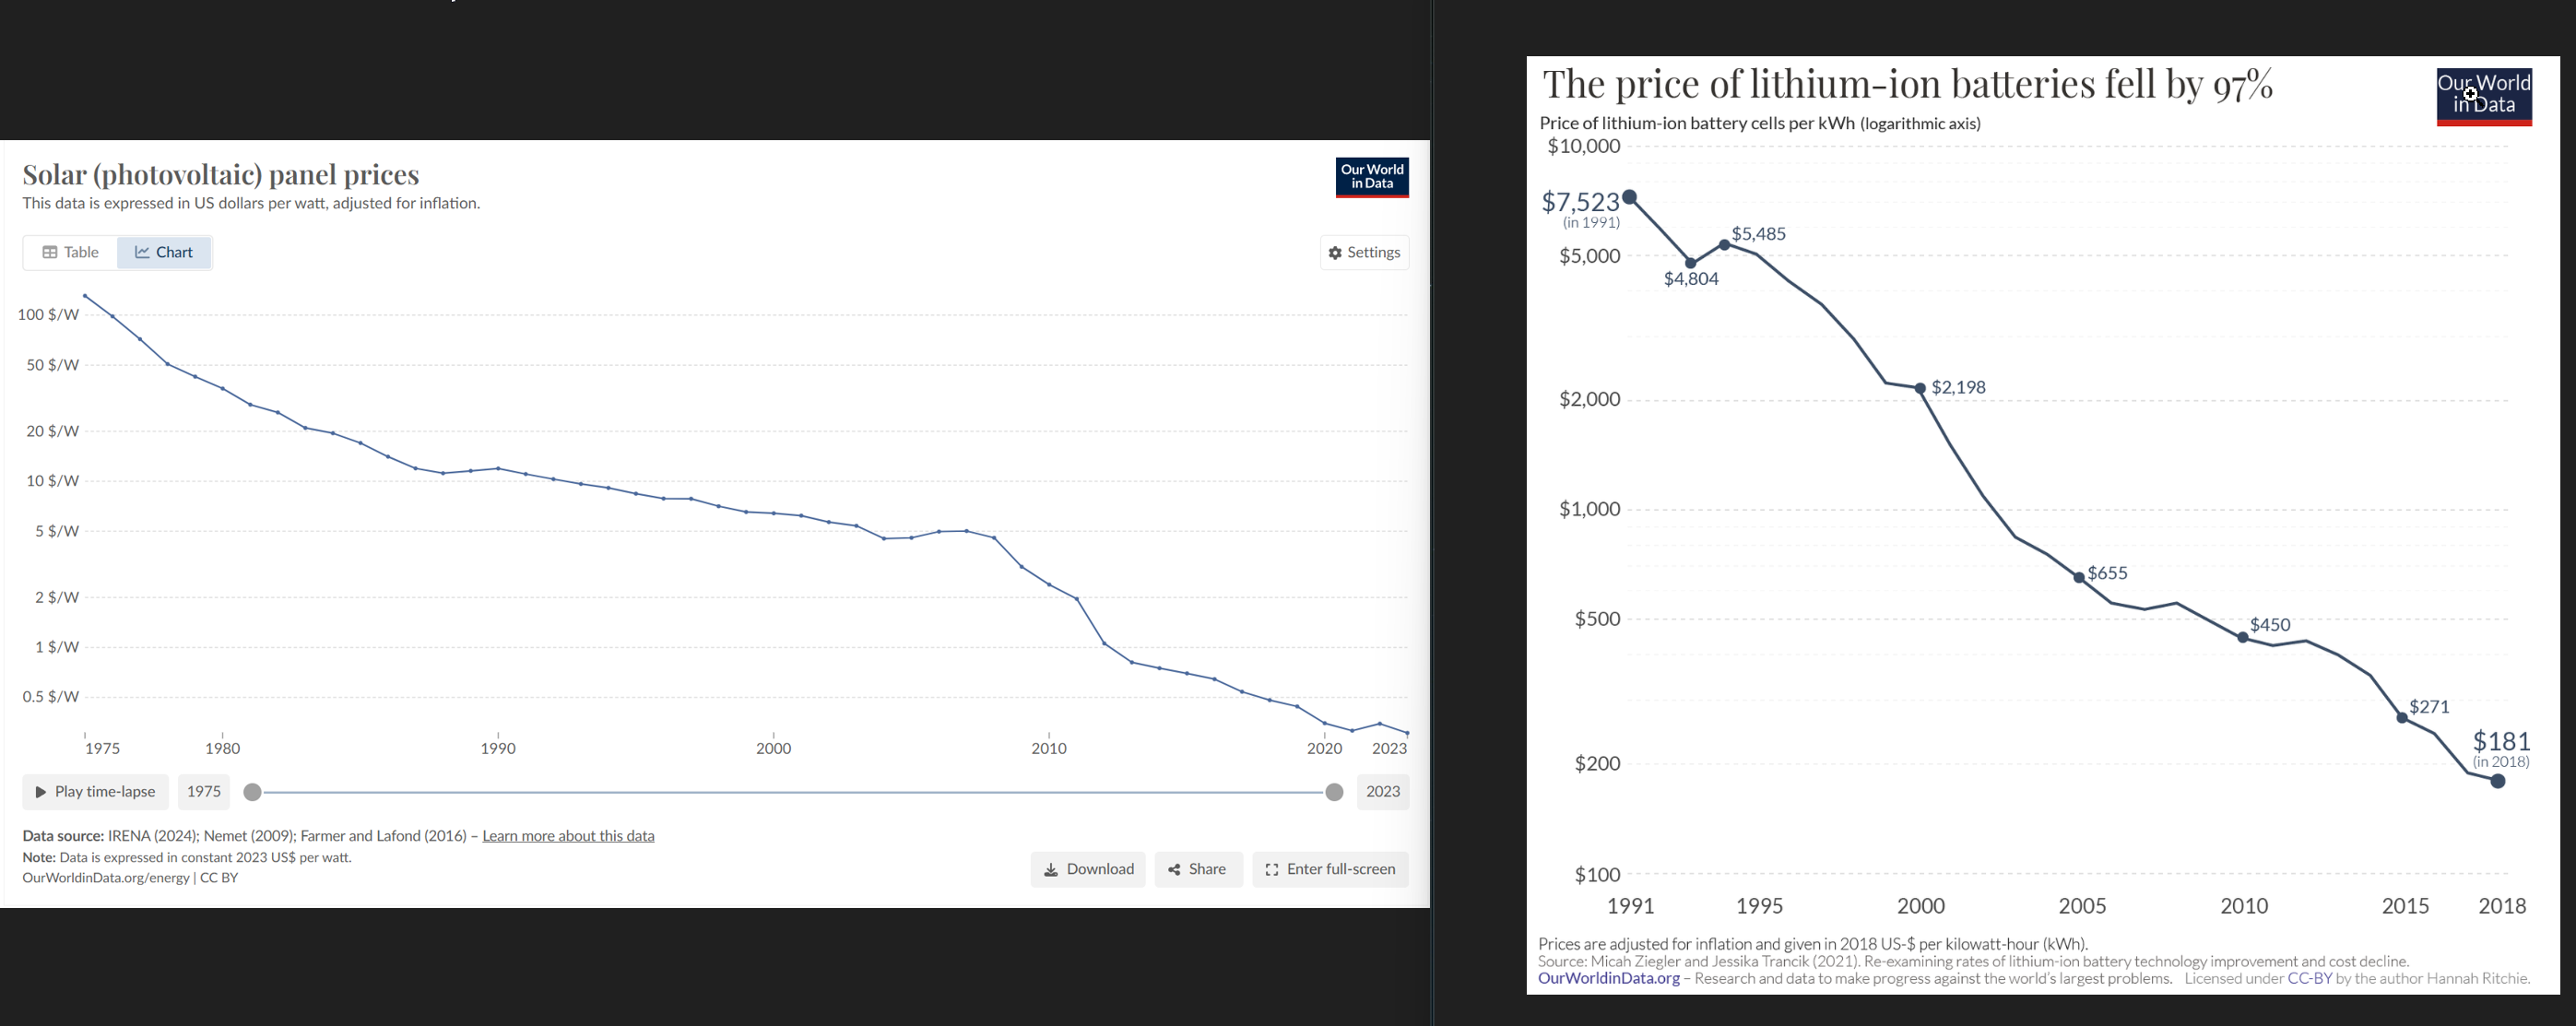Switch to the Table view tab
The width and height of the screenshot is (2576, 1026).
pos(70,252)
